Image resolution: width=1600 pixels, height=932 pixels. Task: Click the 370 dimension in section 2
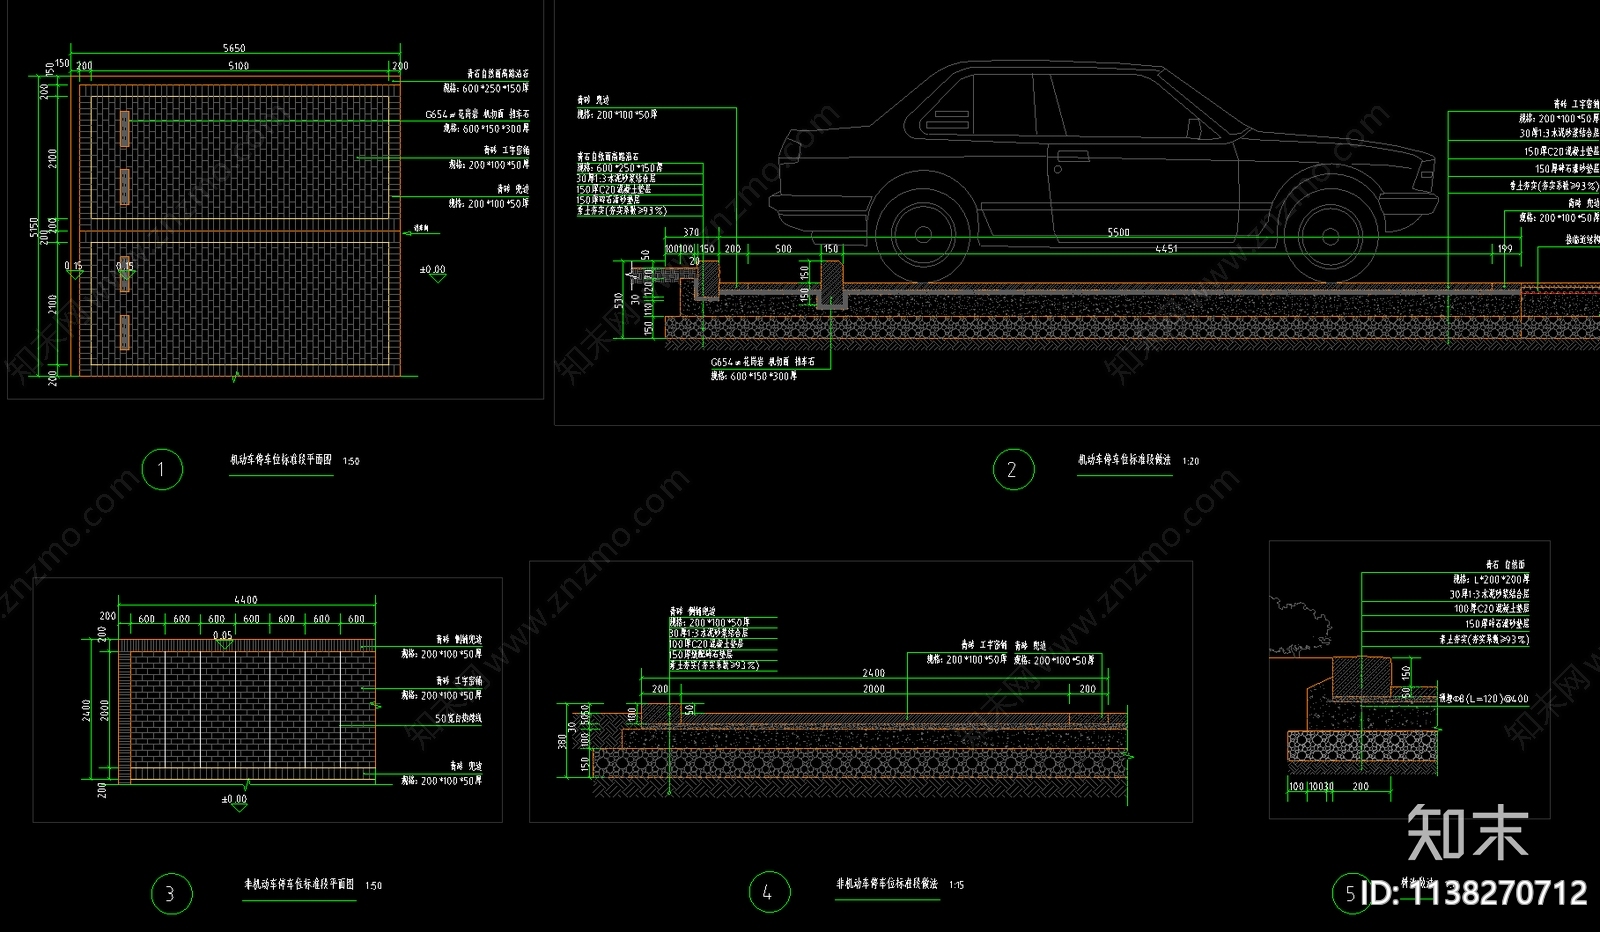[691, 232]
